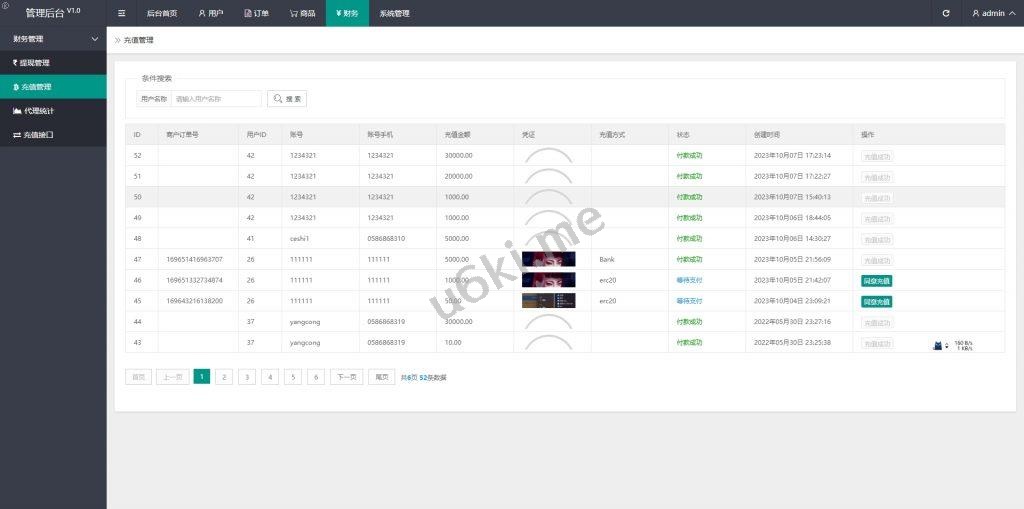The width and height of the screenshot is (1024, 509).
Task: Open 提现管理 (Withdrawal management) in sidebar
Action: pyautogui.click(x=35, y=63)
